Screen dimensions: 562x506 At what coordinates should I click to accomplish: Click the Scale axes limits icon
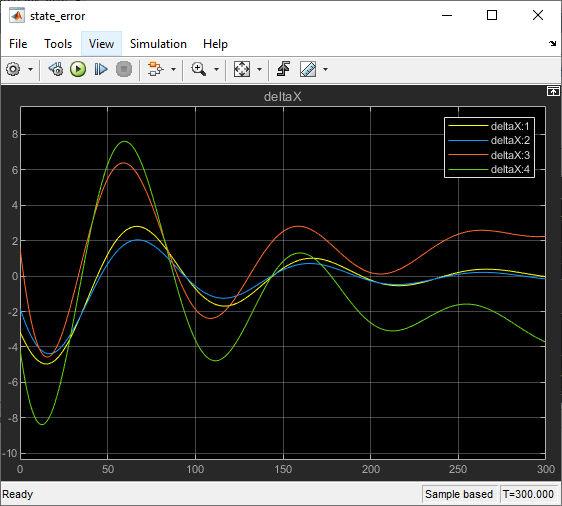coord(242,69)
